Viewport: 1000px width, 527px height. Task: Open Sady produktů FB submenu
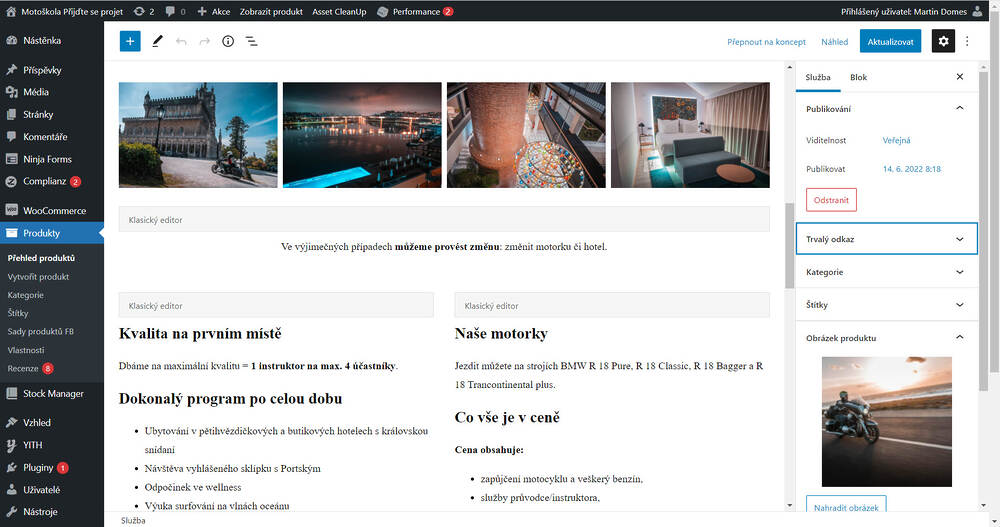click(41, 332)
